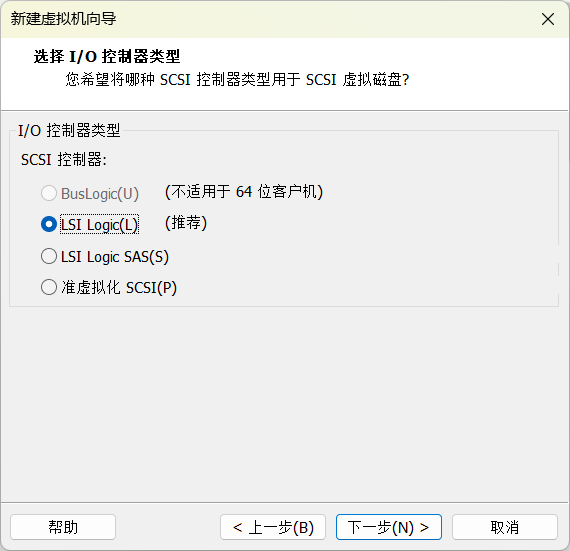570x551 pixels.
Task: Click the disabled BusLogic(U) radio circle
Action: tap(49, 193)
